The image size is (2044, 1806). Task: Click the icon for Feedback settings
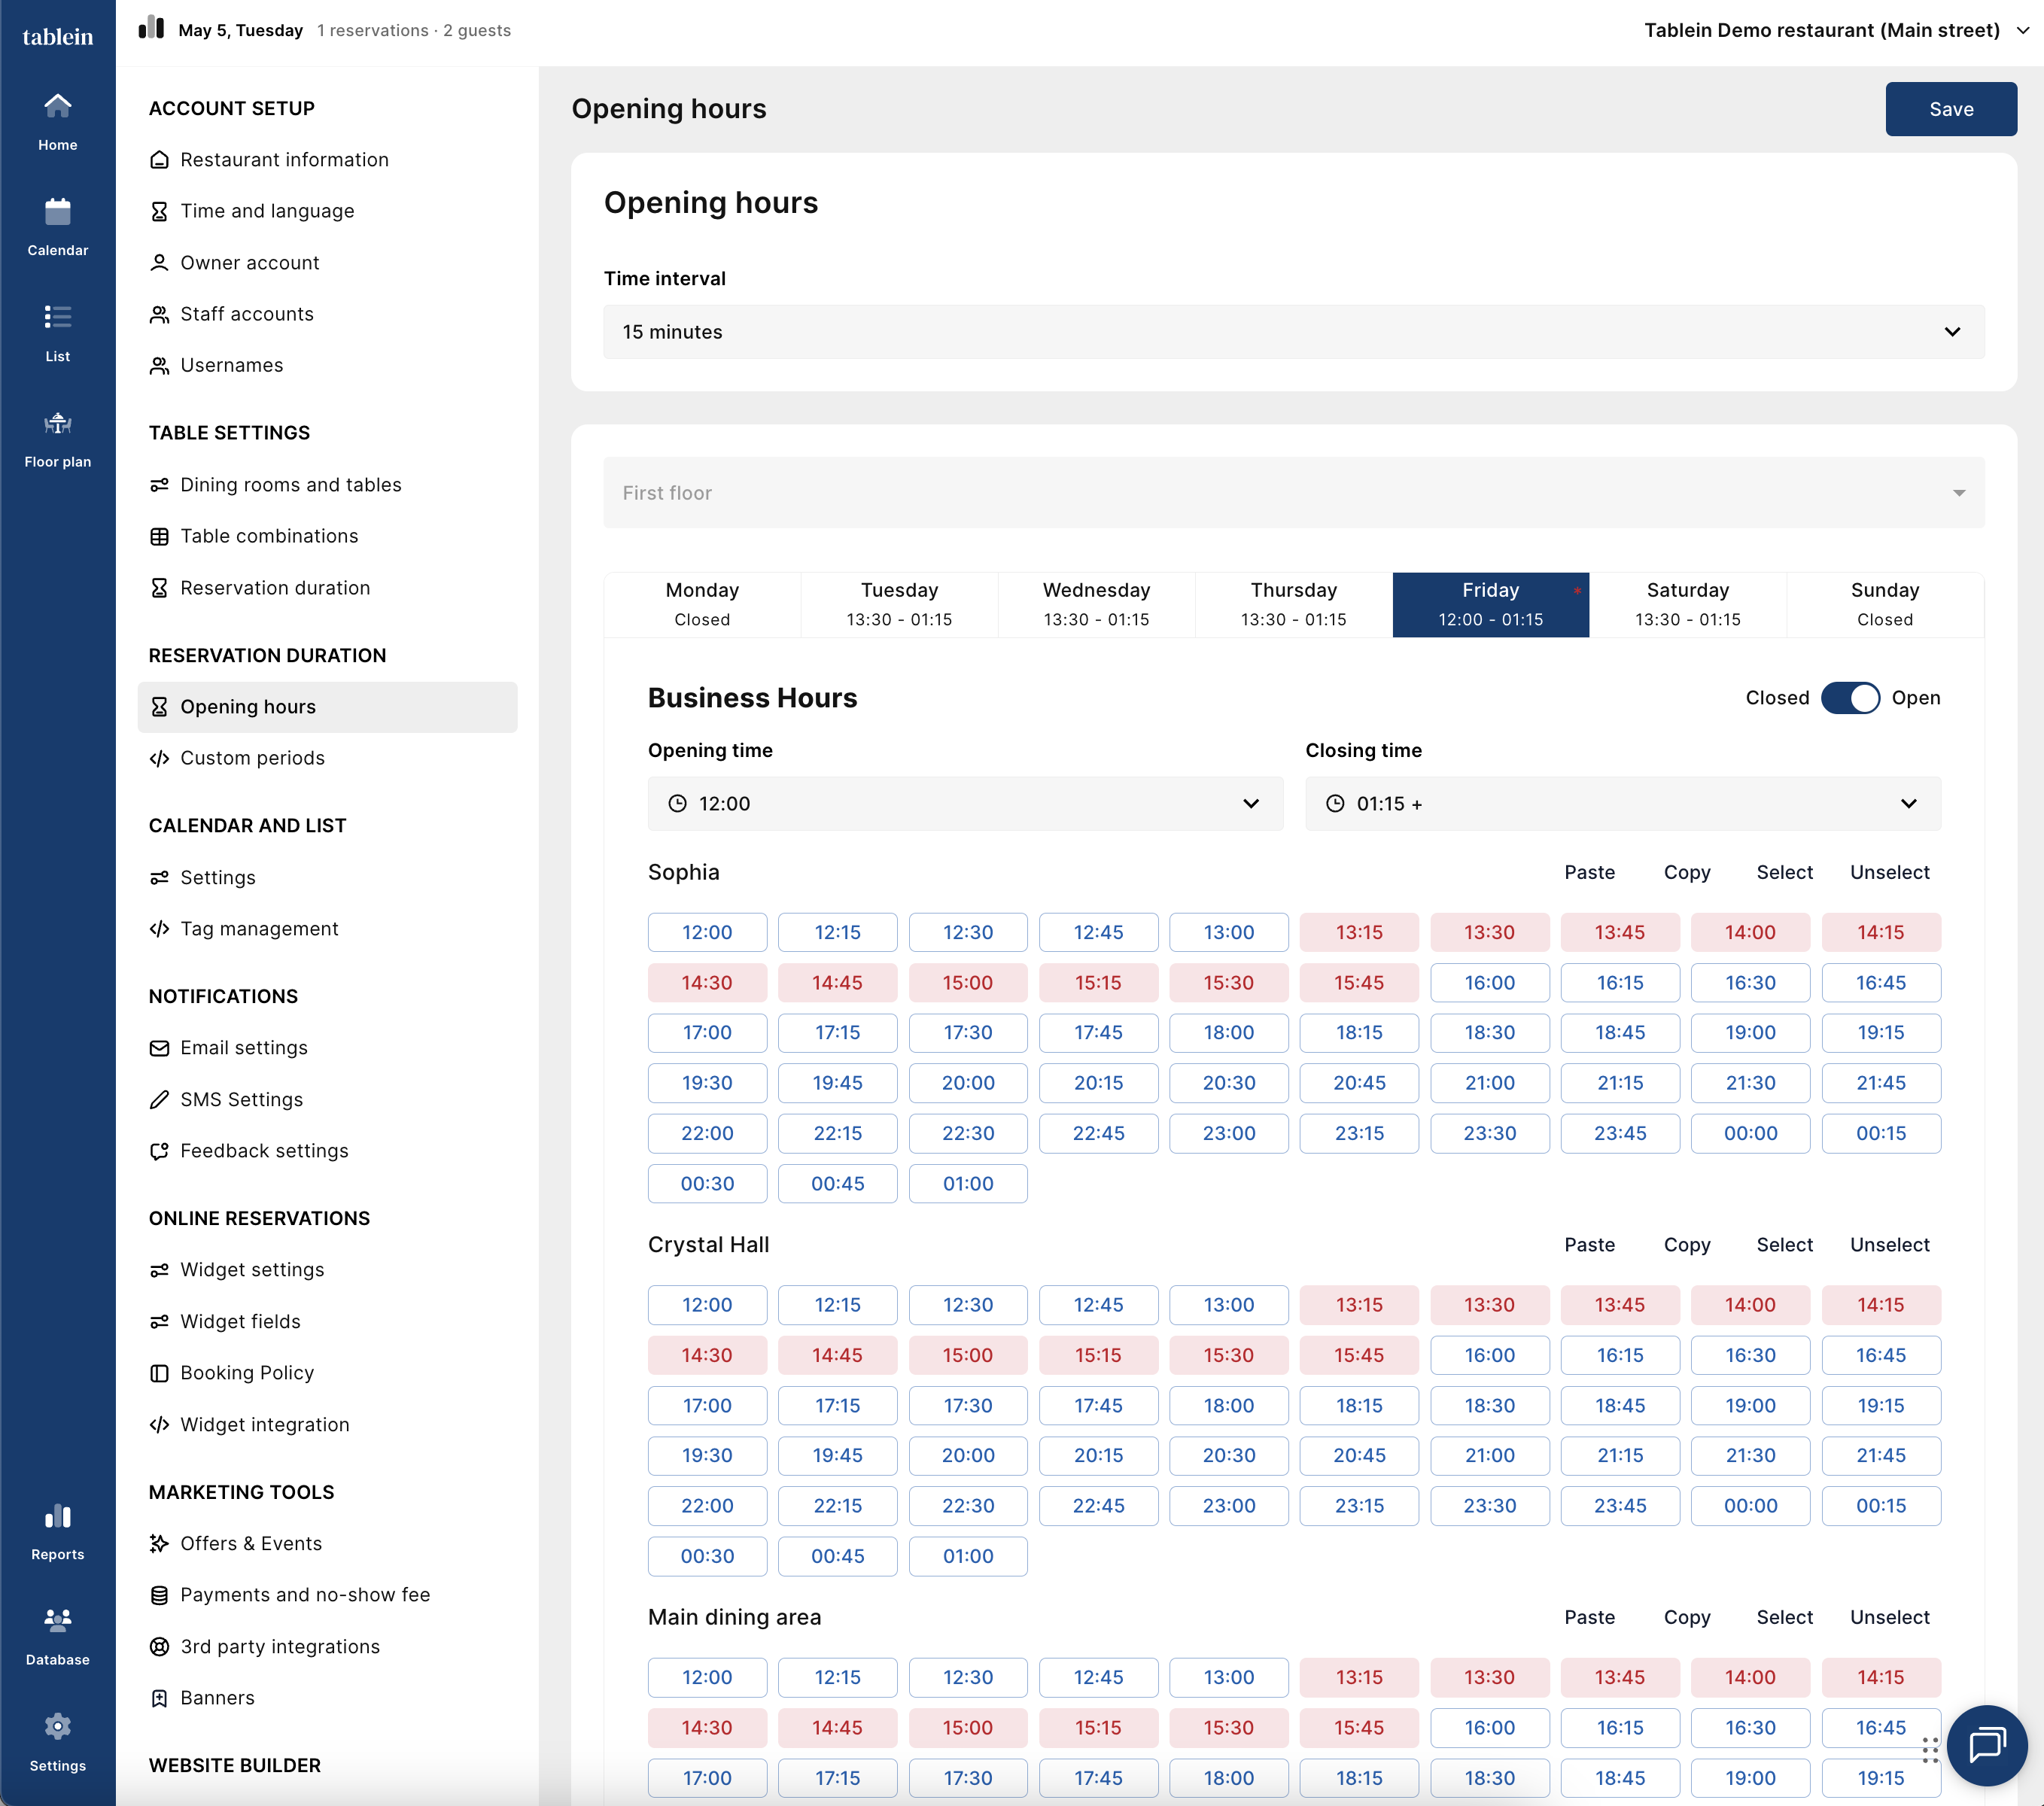click(x=159, y=1151)
